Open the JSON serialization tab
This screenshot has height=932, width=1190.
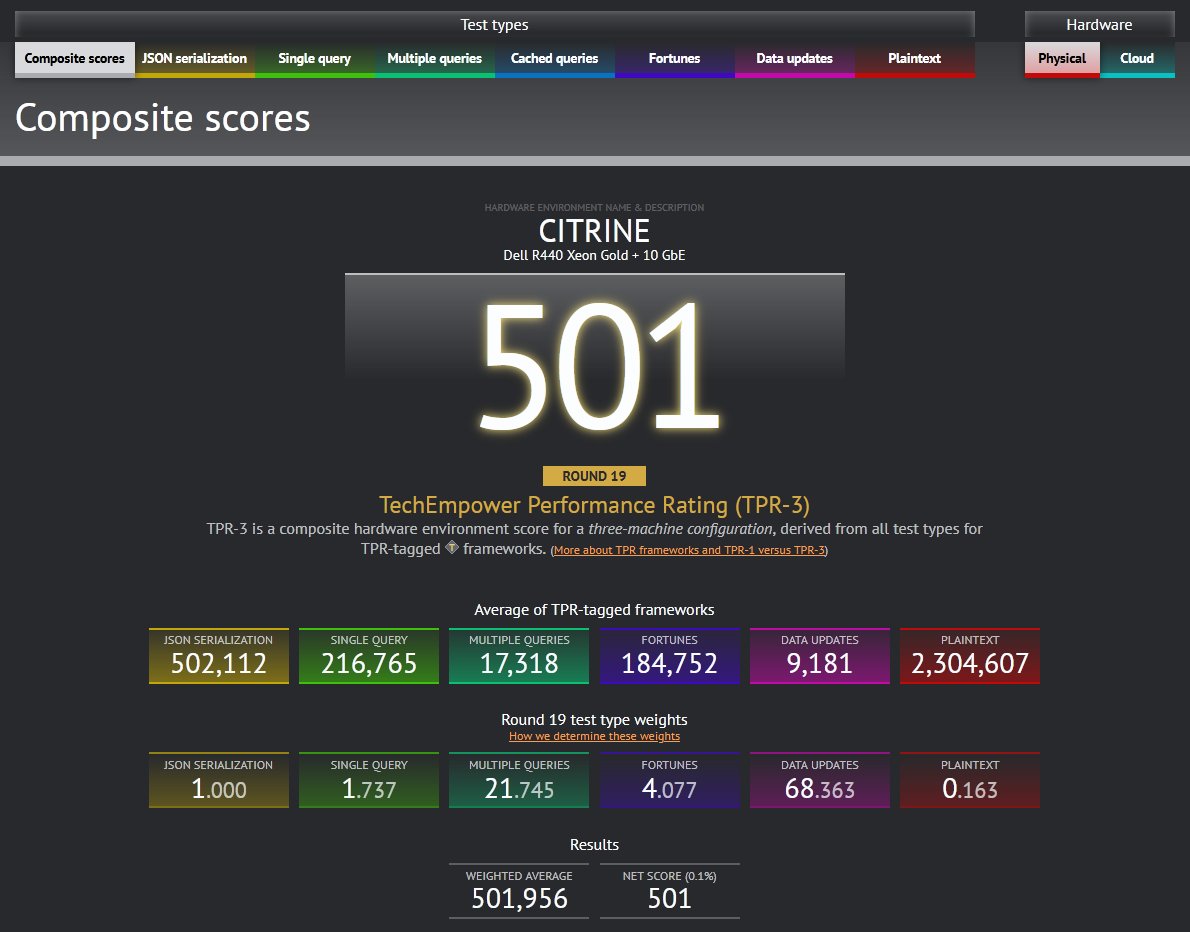194,59
